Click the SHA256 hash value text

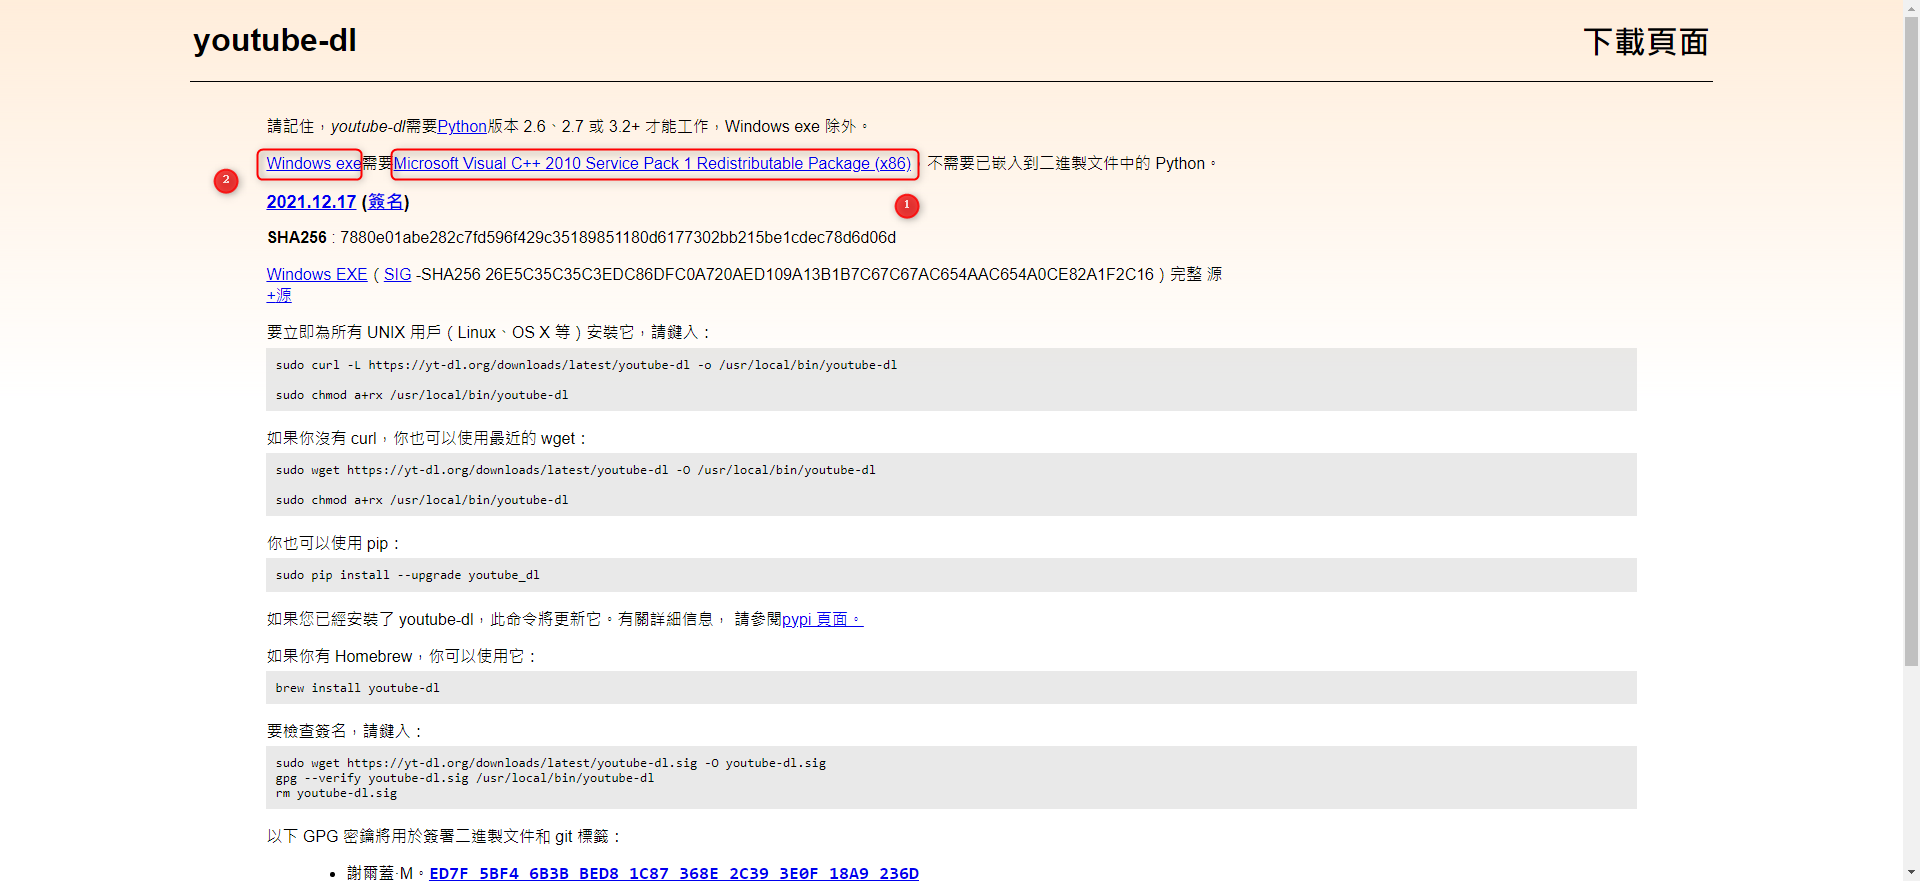click(618, 237)
